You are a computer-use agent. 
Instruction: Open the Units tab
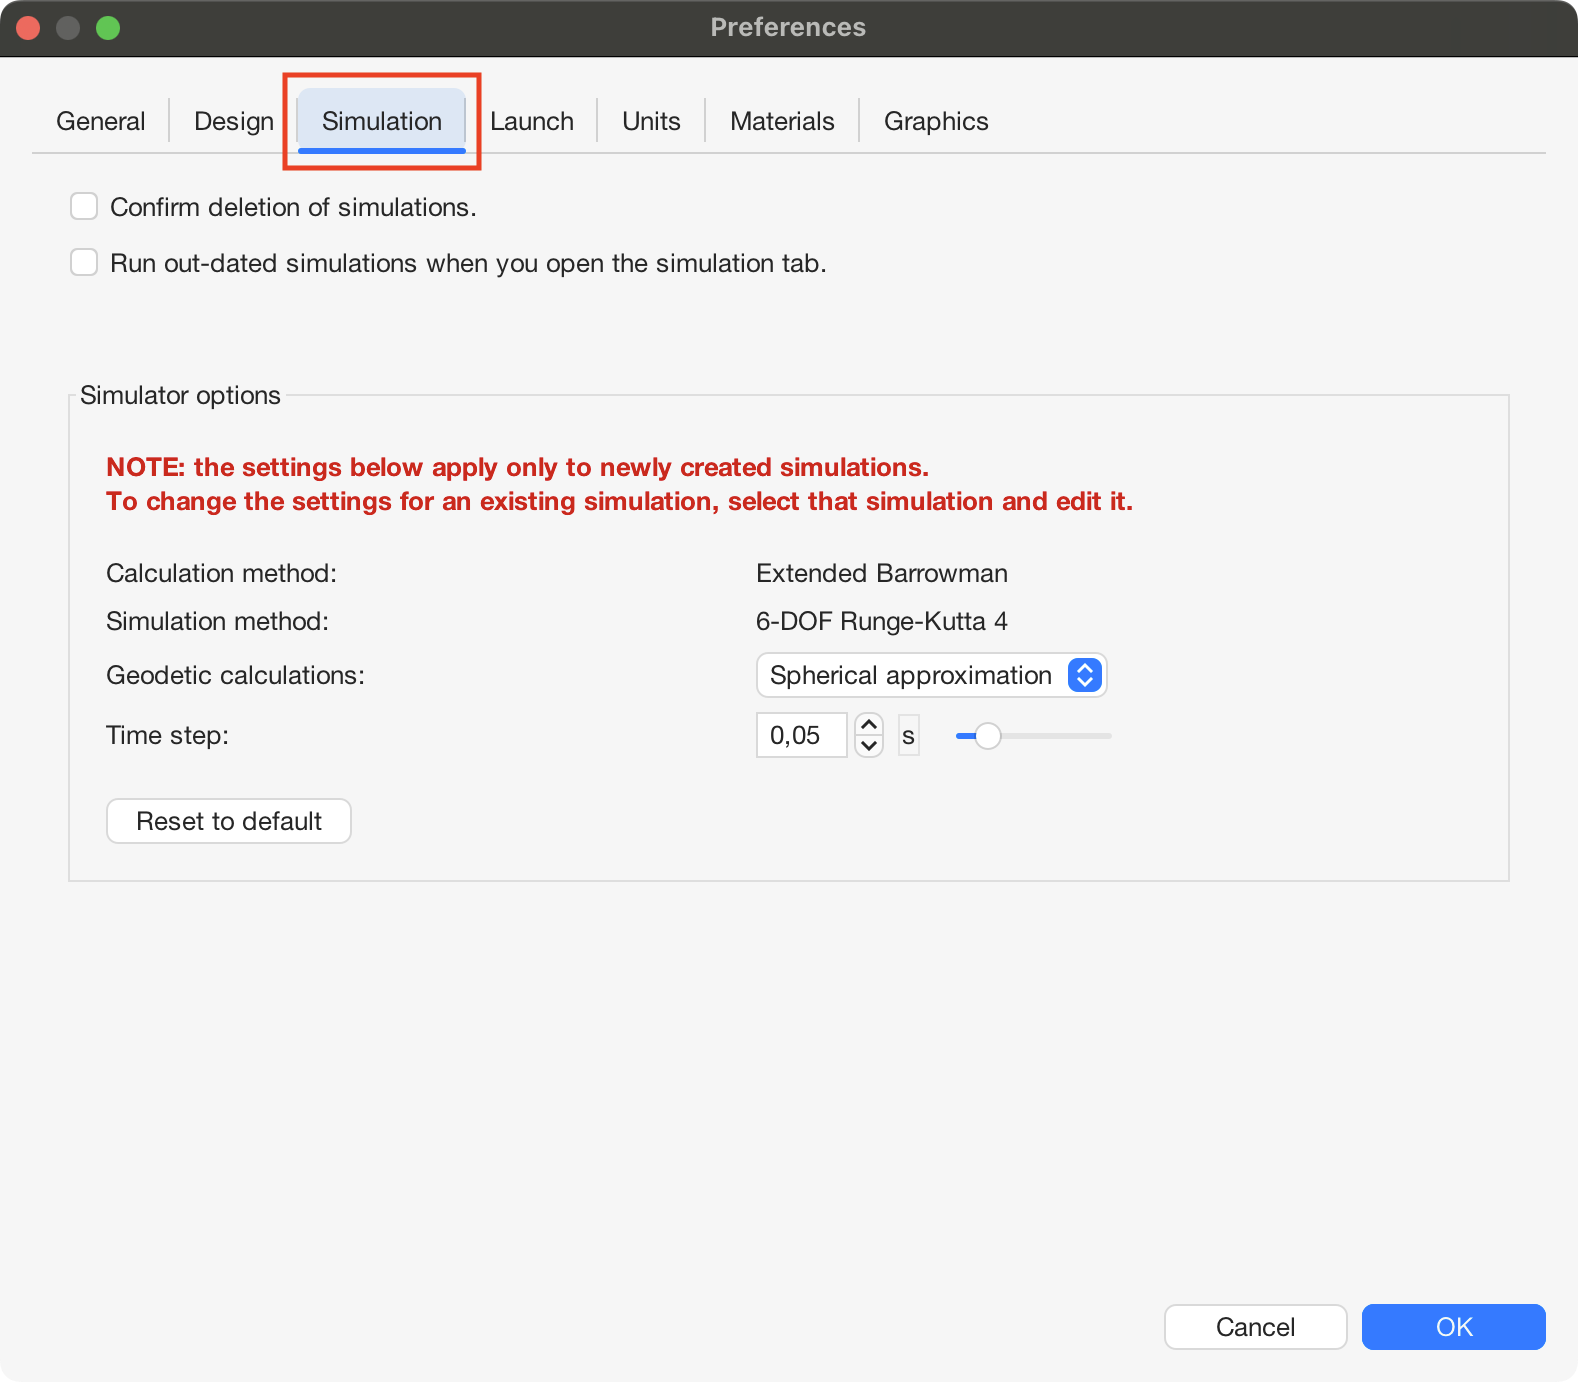tap(651, 121)
